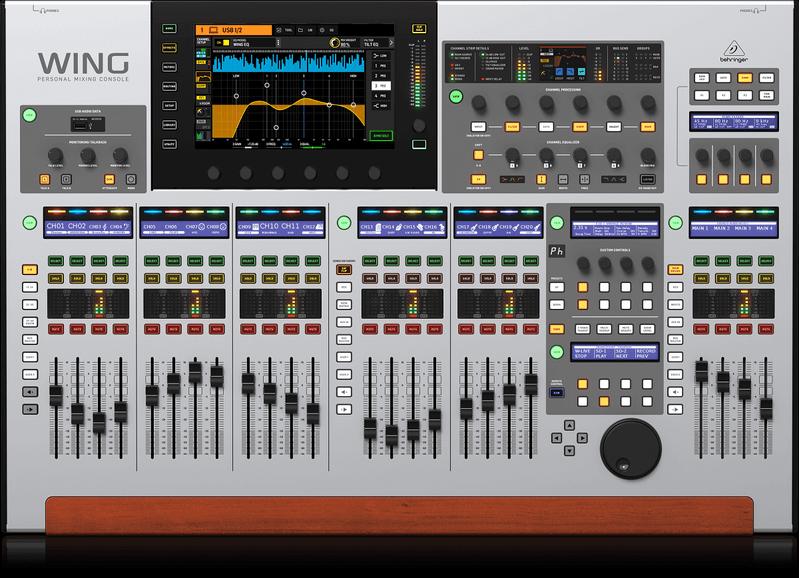Select RECORD PREV on transport display
Viewport: 800px width, 578px height.
(645, 353)
